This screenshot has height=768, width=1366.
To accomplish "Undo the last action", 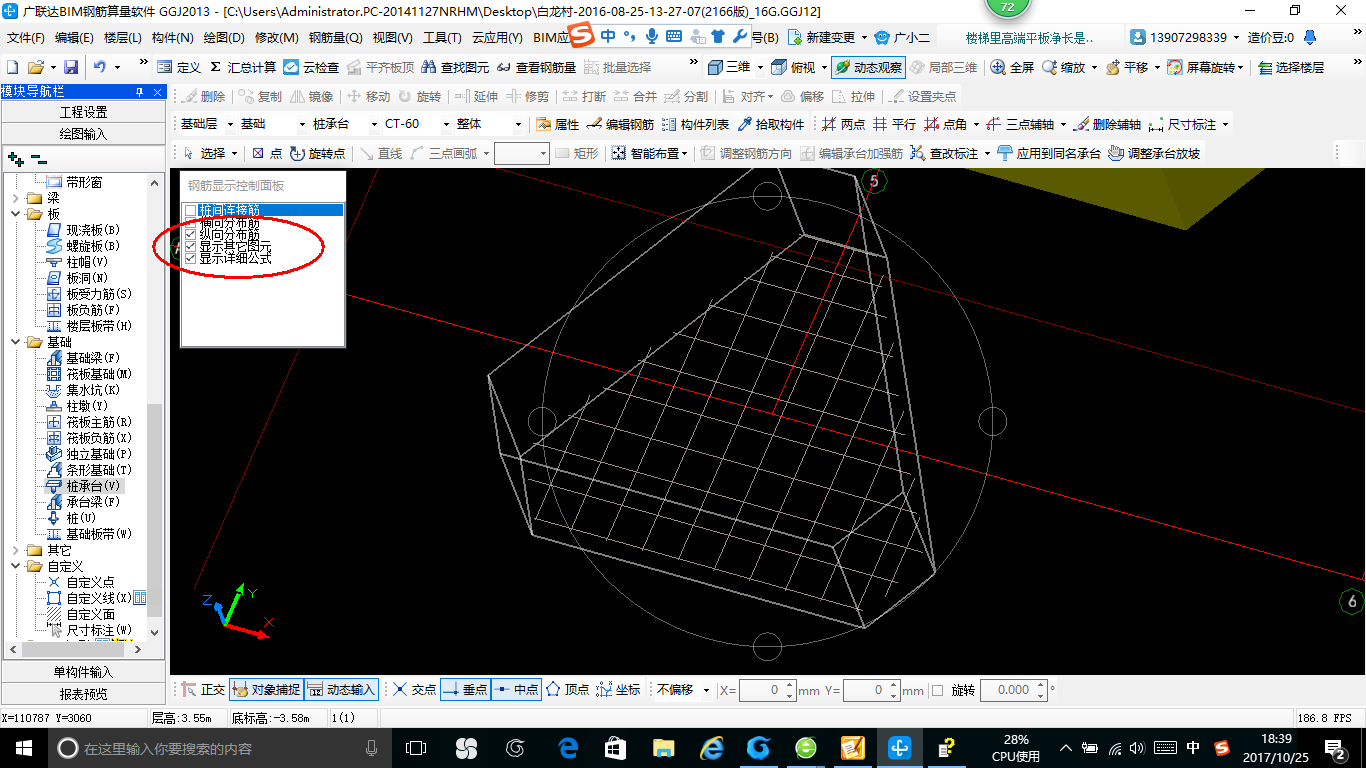I will [100, 67].
